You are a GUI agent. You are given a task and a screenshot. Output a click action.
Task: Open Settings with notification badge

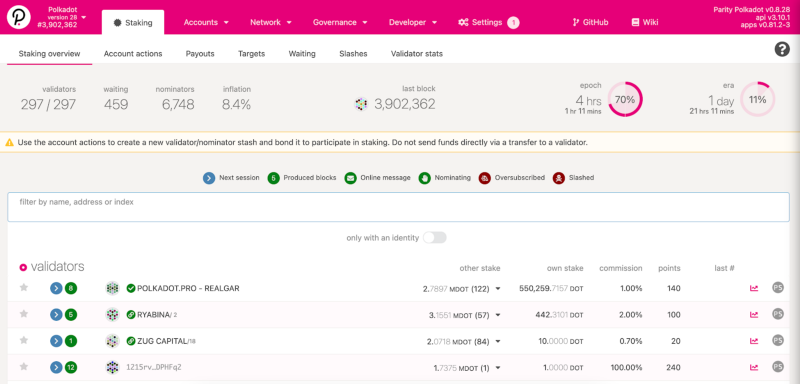(488, 22)
